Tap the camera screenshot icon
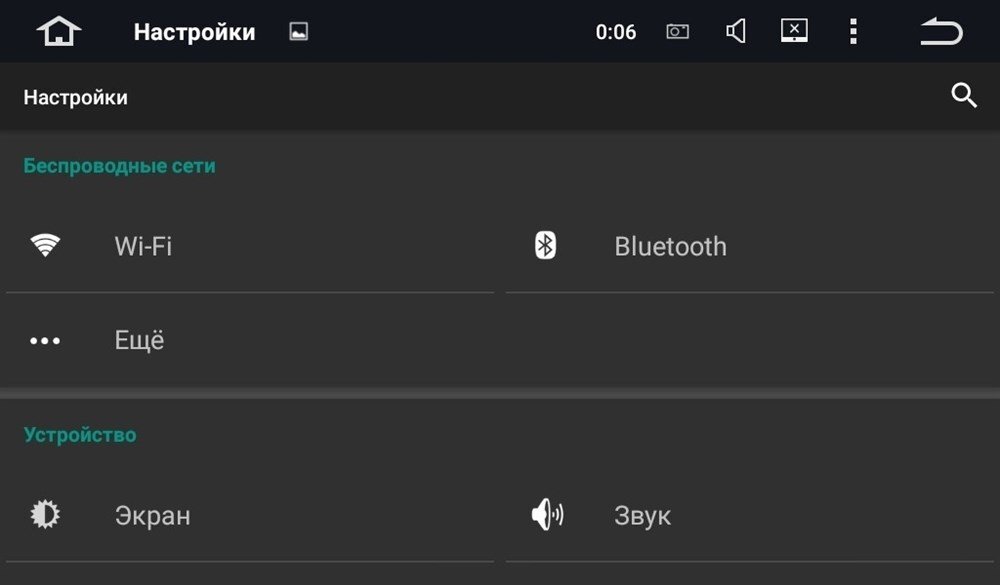This screenshot has height=585, width=1000. [x=678, y=32]
